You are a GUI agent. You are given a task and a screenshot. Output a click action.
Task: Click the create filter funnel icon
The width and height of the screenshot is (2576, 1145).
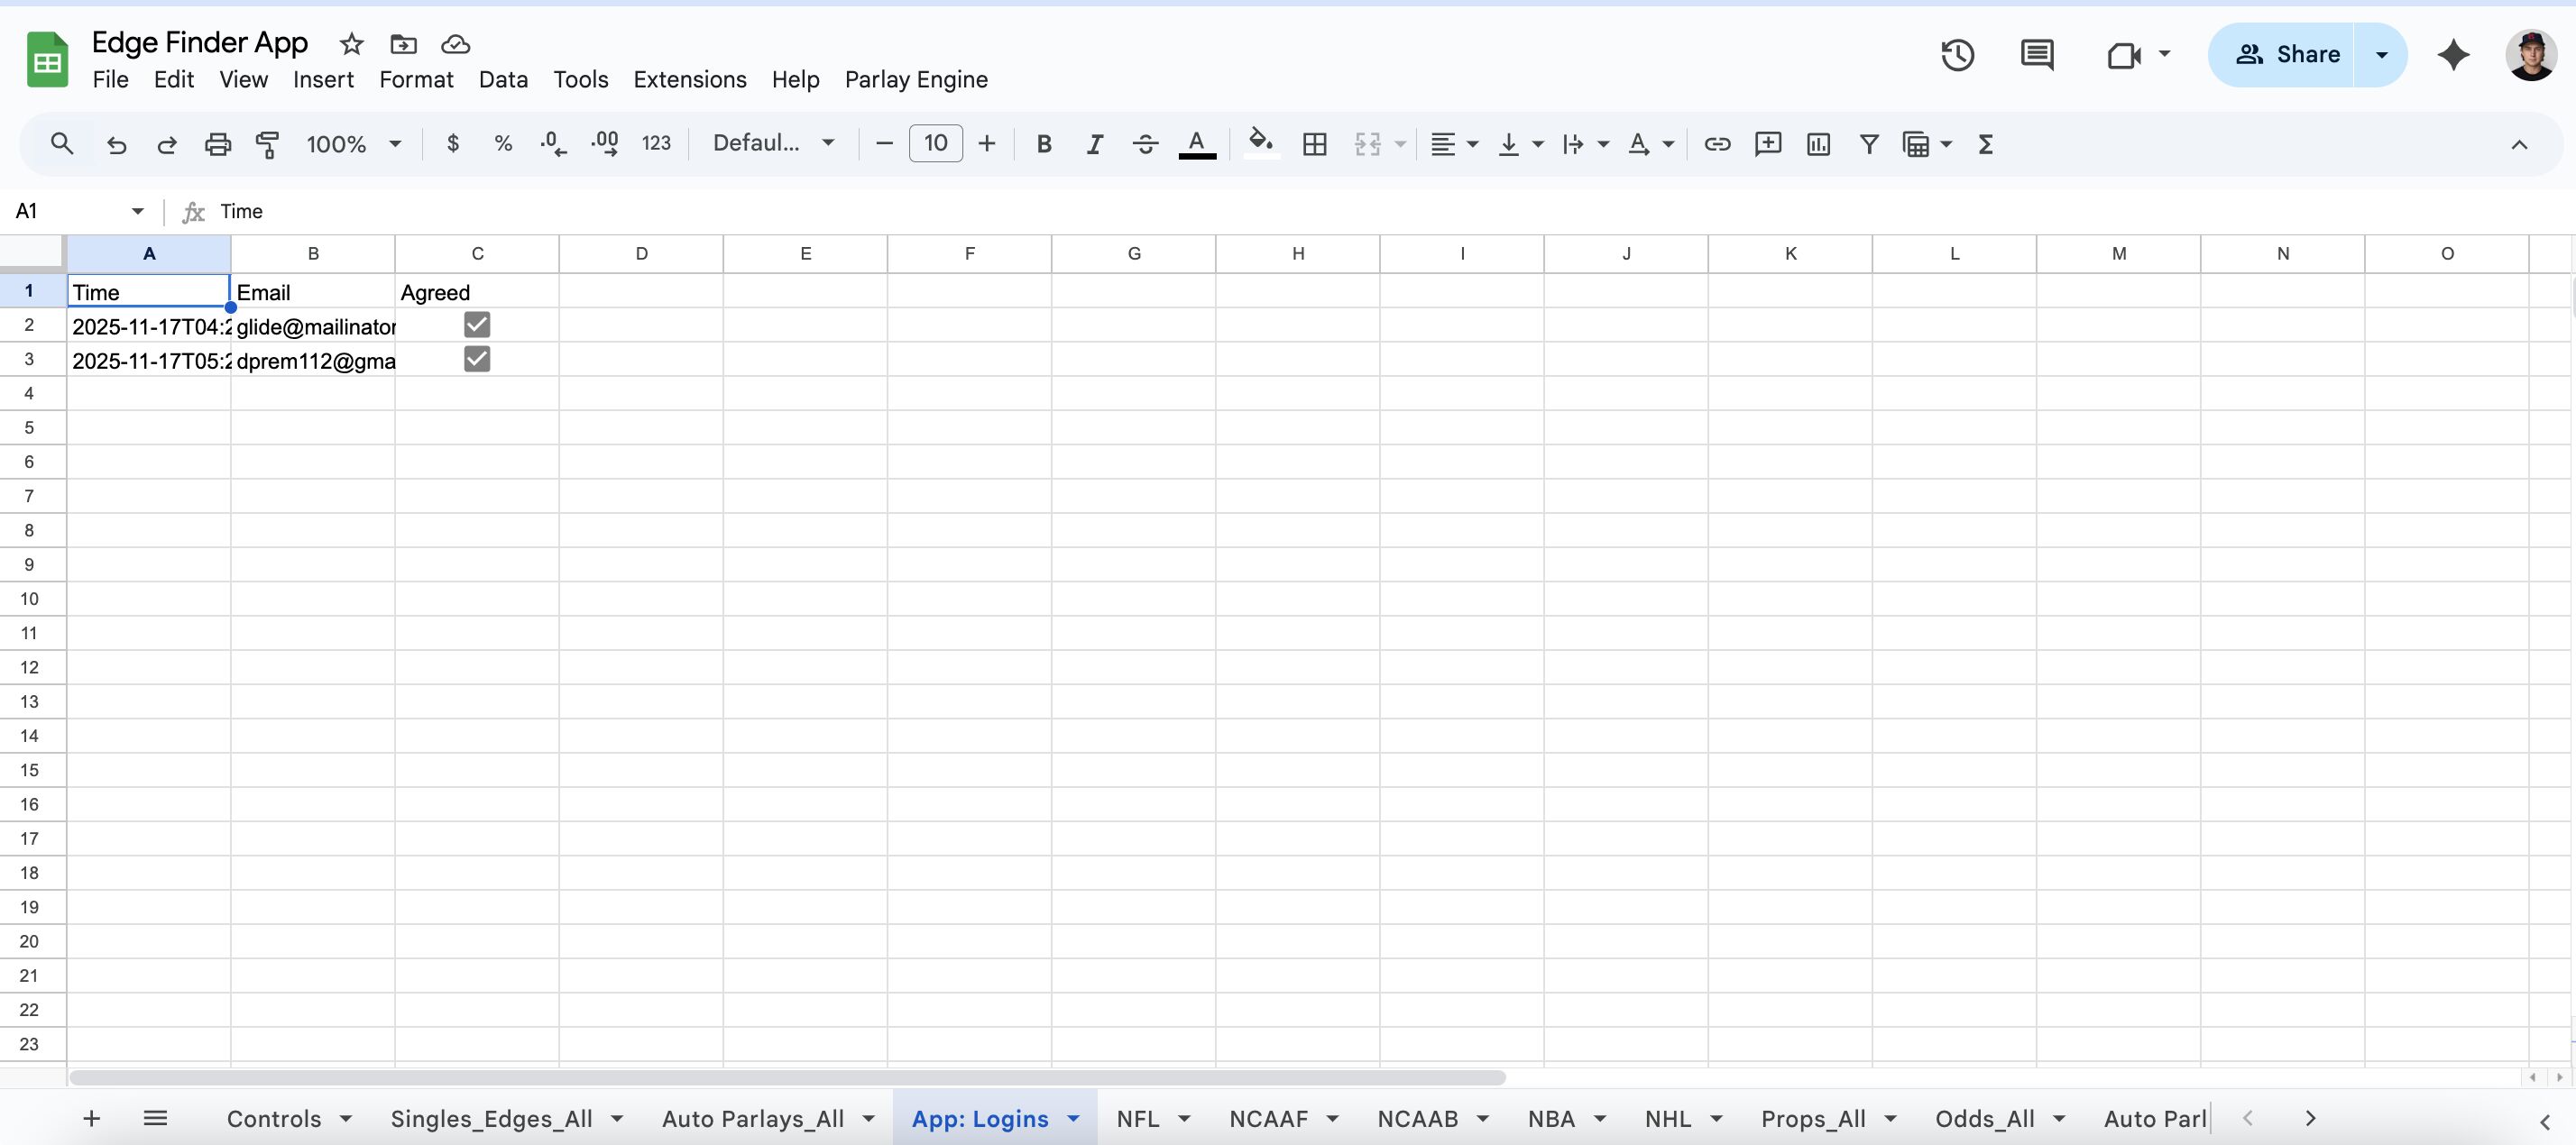pos(1868,144)
